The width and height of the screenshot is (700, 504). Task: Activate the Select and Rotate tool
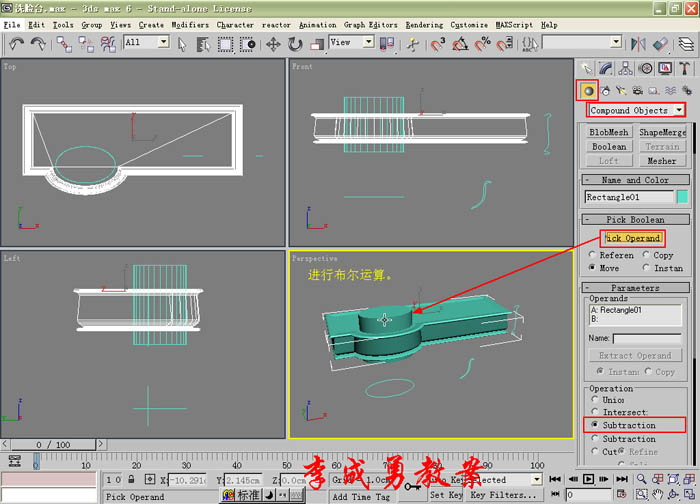295,44
